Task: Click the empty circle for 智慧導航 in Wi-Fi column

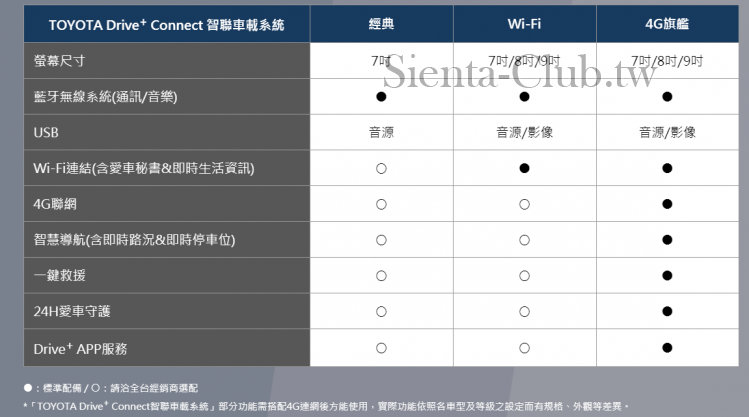Action: 524,240
